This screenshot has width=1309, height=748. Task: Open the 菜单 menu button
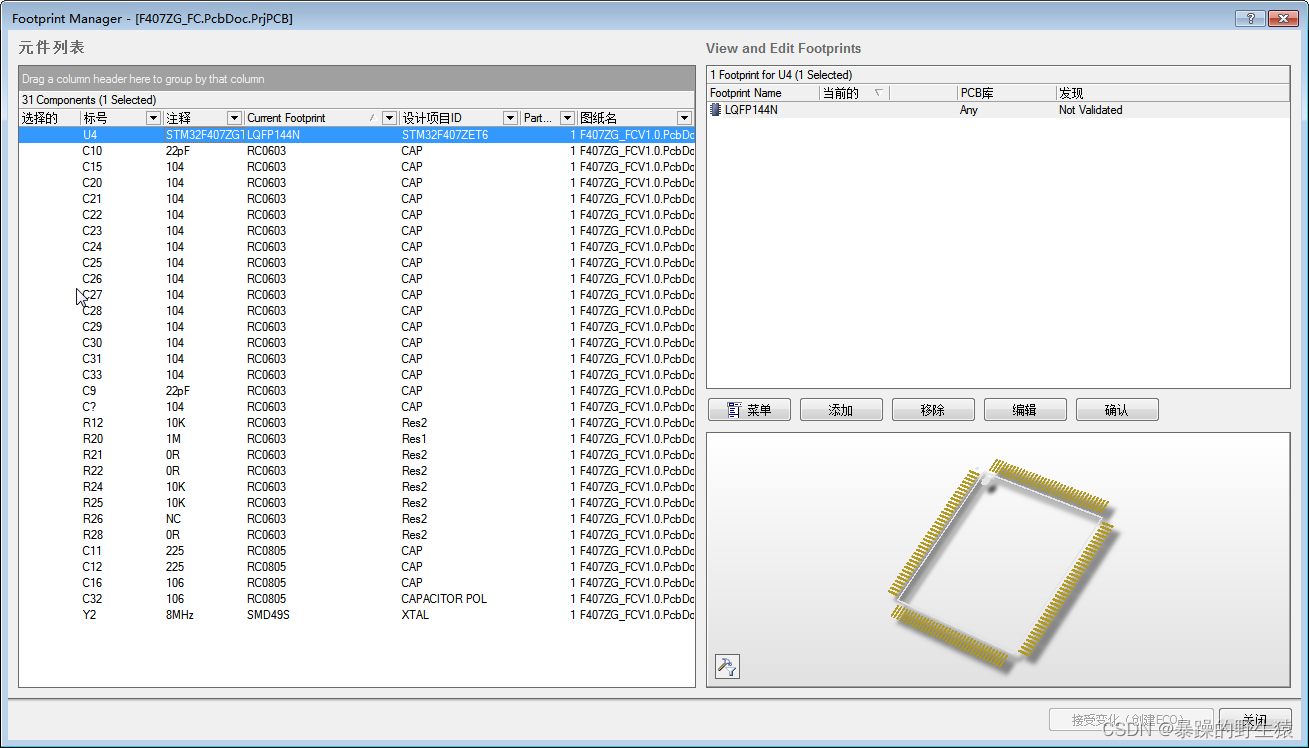[x=749, y=410]
